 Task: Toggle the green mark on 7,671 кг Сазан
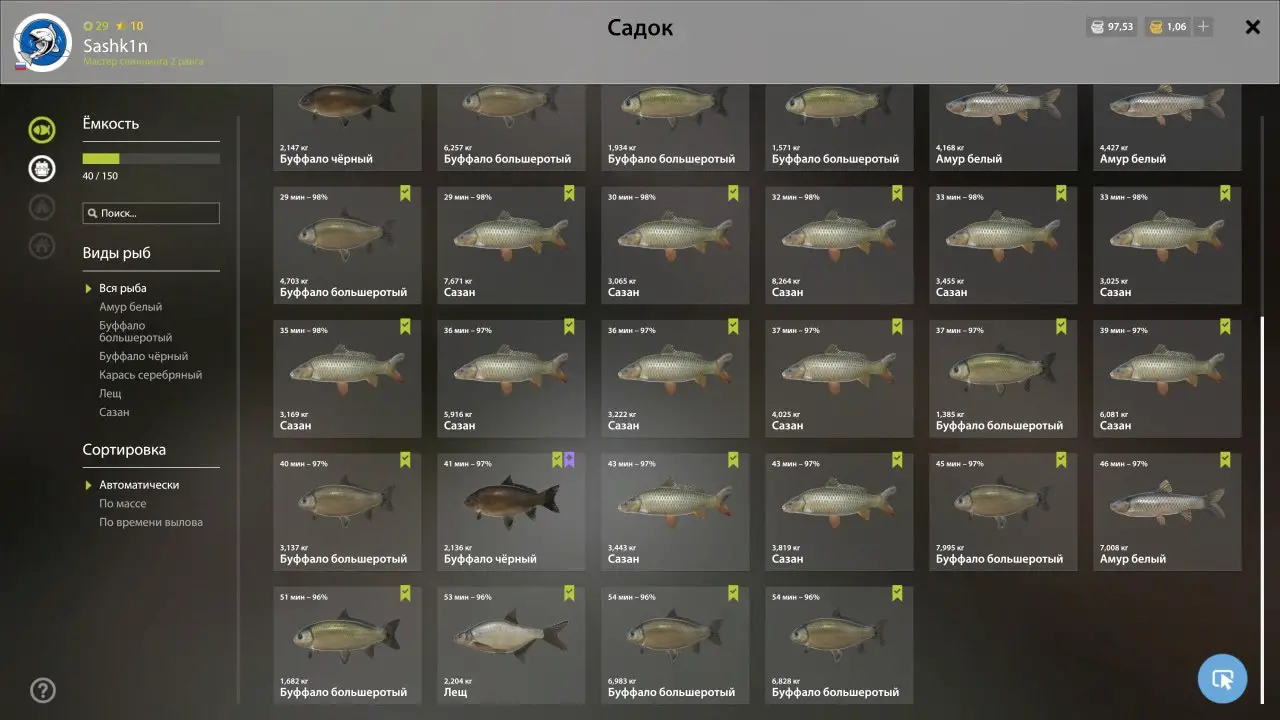pos(569,193)
